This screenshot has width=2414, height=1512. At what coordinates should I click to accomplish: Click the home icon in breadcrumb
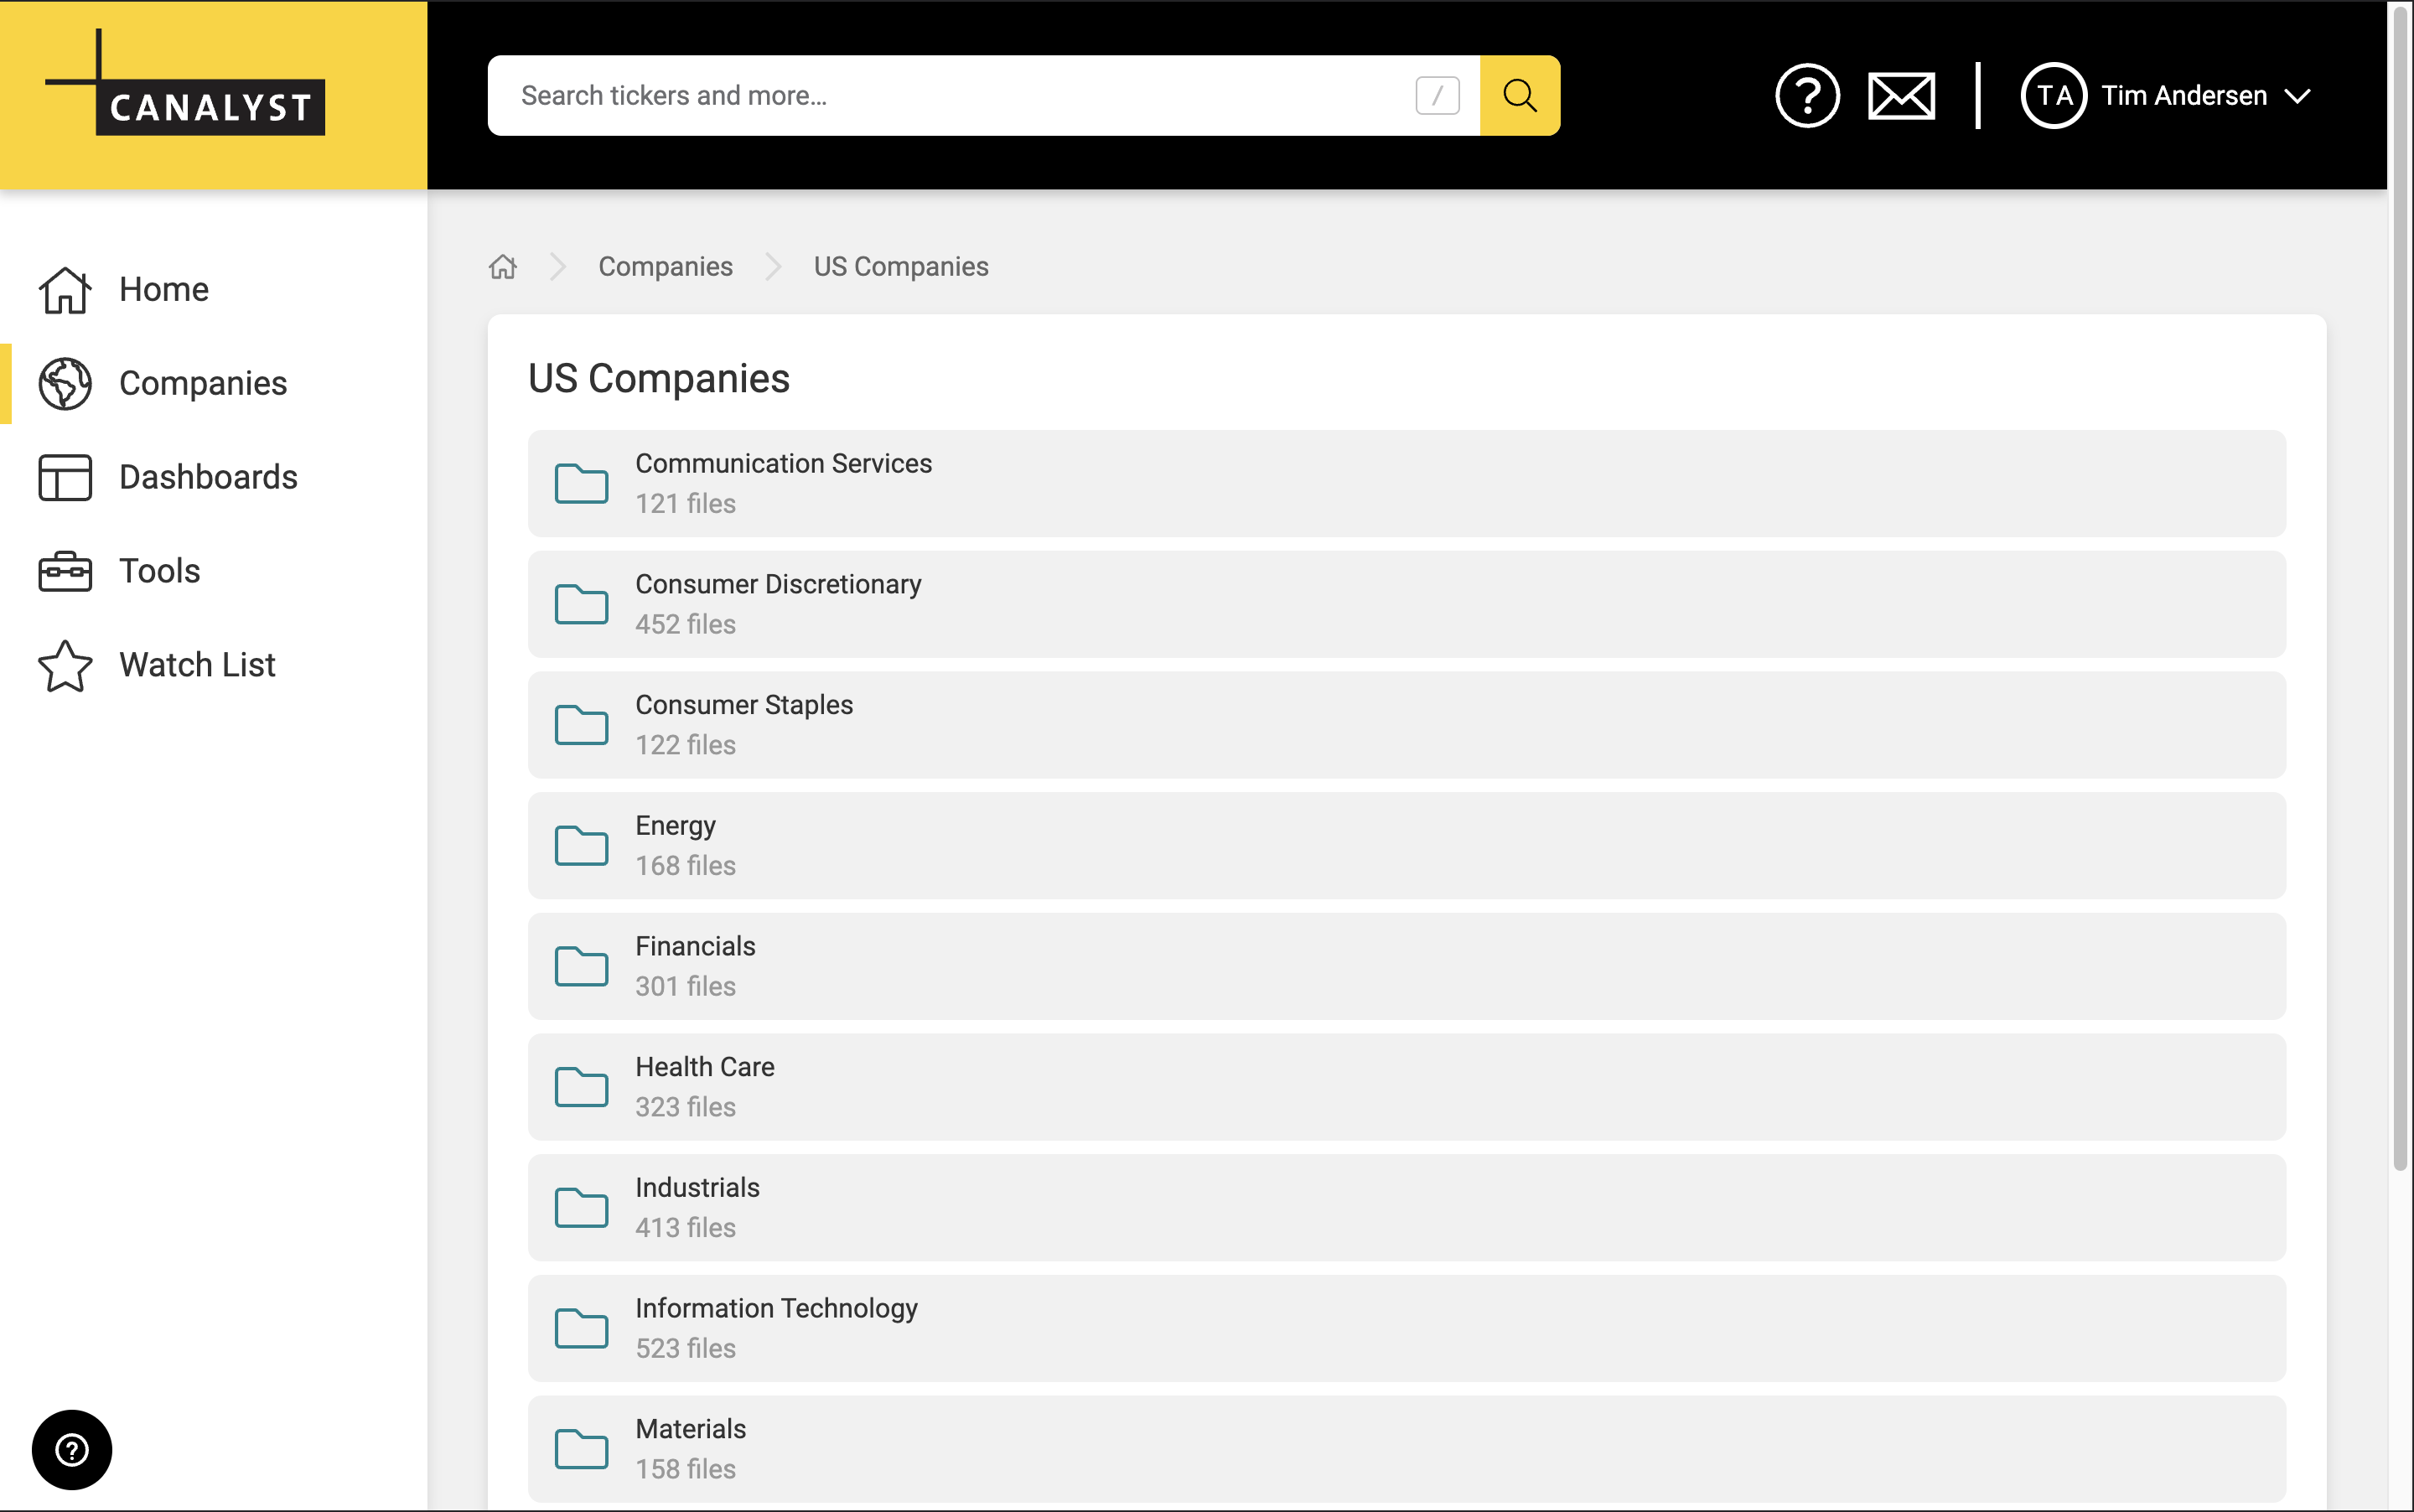tap(503, 267)
